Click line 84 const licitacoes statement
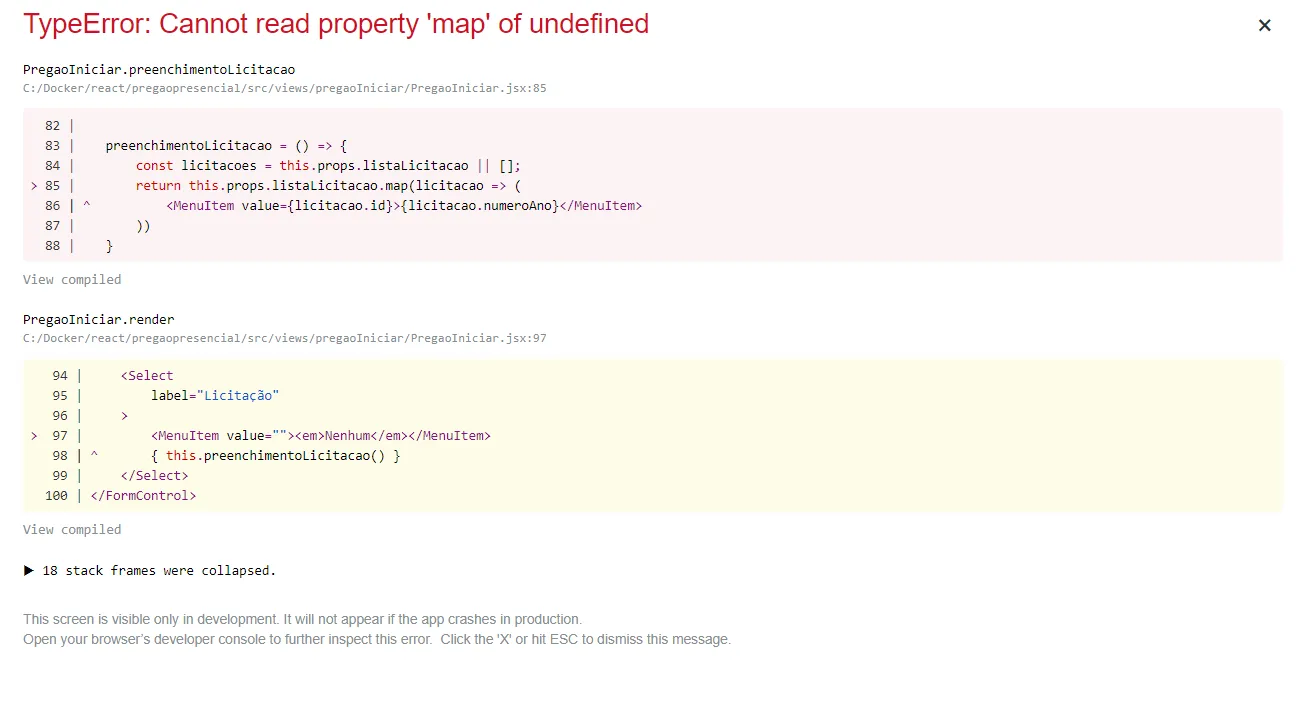1315x722 pixels. pos(328,166)
